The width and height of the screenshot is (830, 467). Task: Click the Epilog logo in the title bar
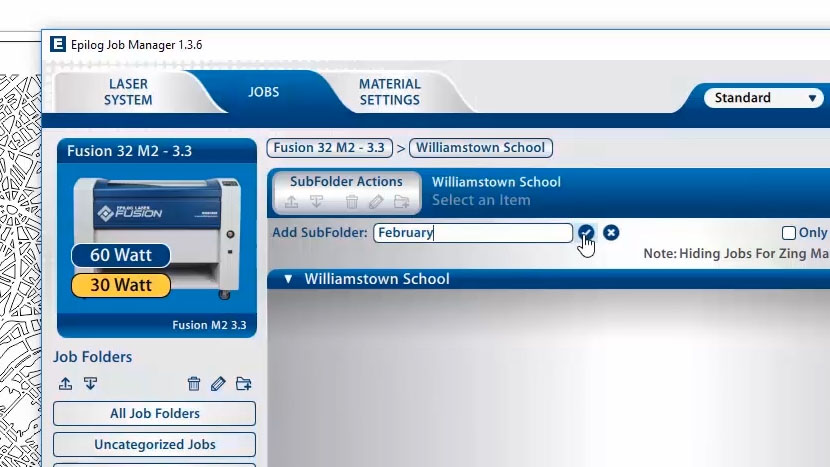(x=58, y=45)
